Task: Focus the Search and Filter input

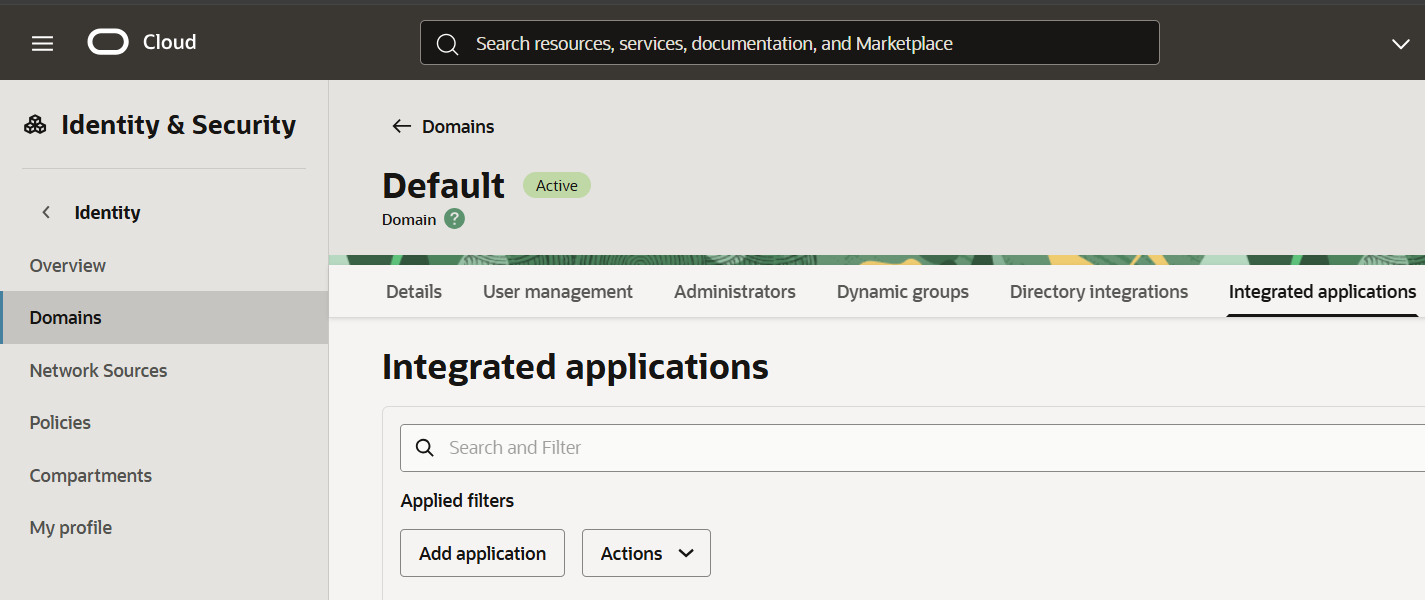Action: click(912, 448)
